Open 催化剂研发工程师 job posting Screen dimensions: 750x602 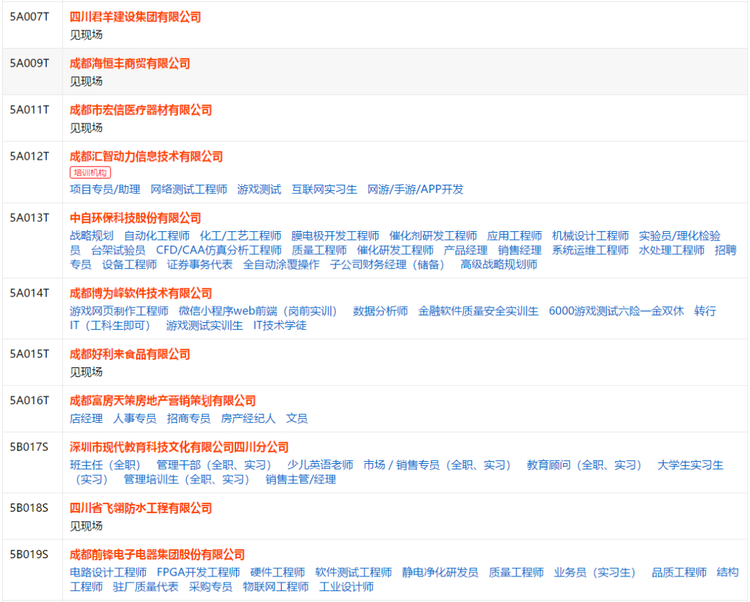433,236
